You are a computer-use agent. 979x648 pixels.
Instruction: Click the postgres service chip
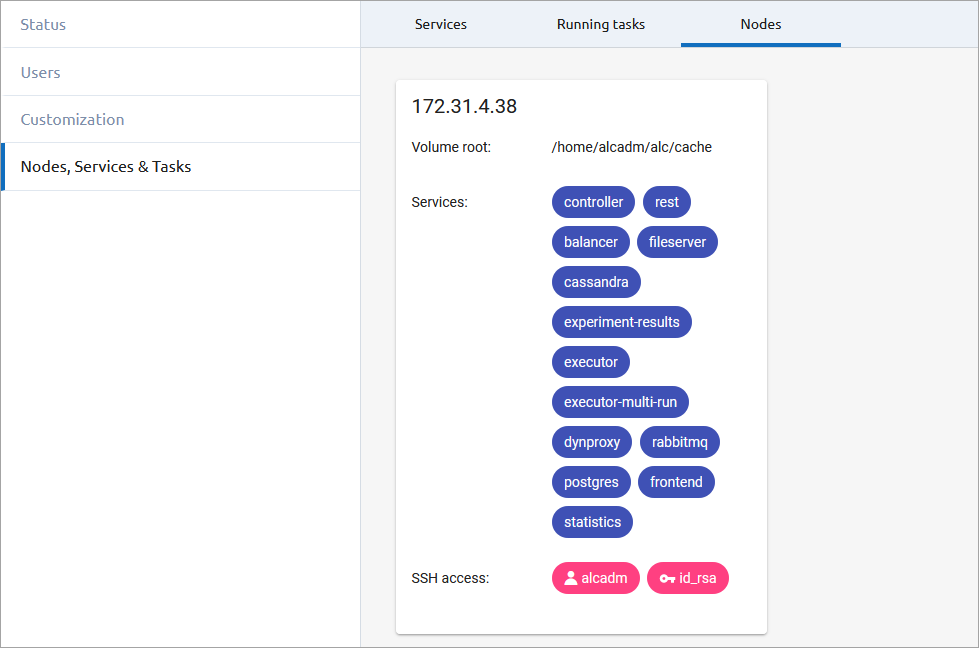[x=591, y=482]
